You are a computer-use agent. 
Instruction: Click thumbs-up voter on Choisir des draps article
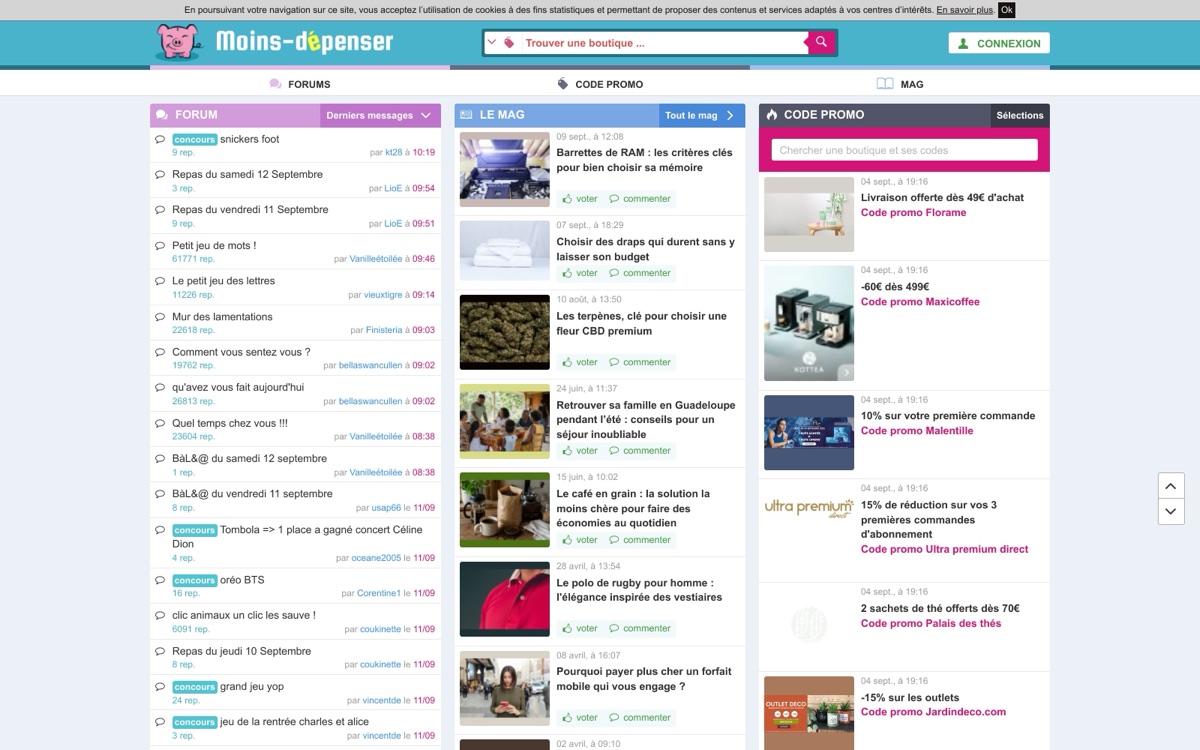[580, 273]
